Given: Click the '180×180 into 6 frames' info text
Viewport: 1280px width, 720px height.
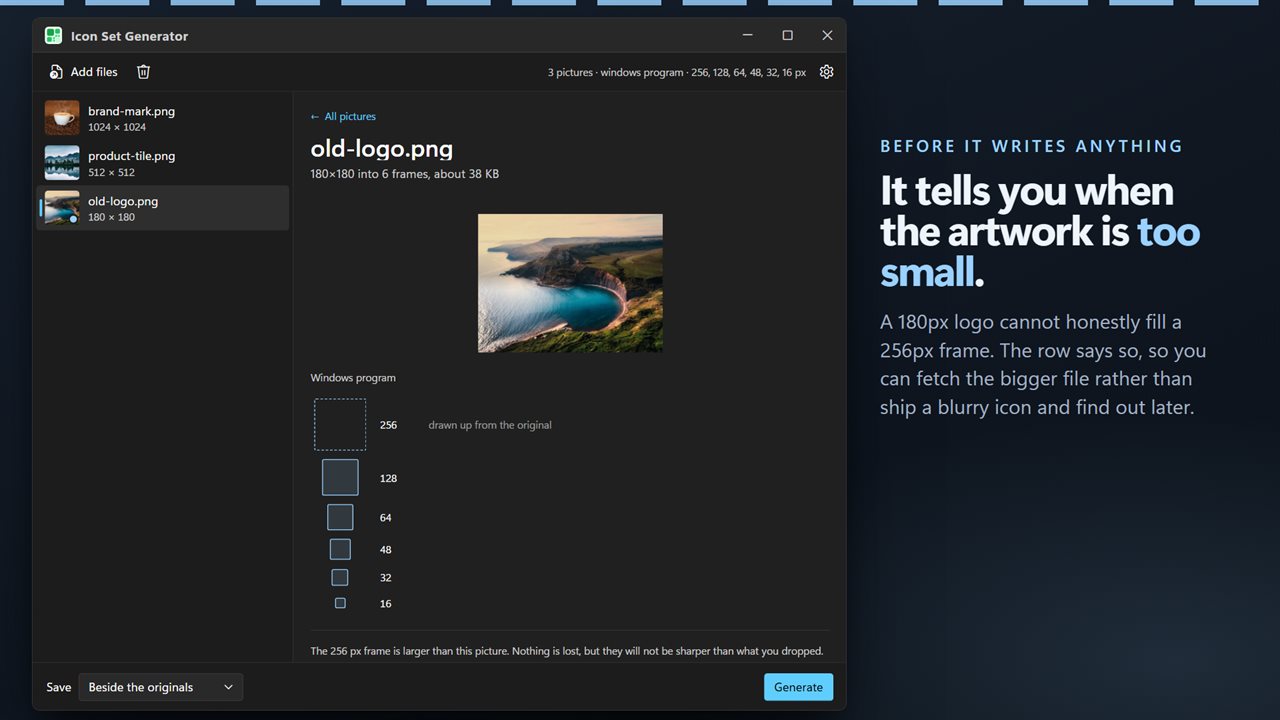Looking at the screenshot, I should point(405,174).
